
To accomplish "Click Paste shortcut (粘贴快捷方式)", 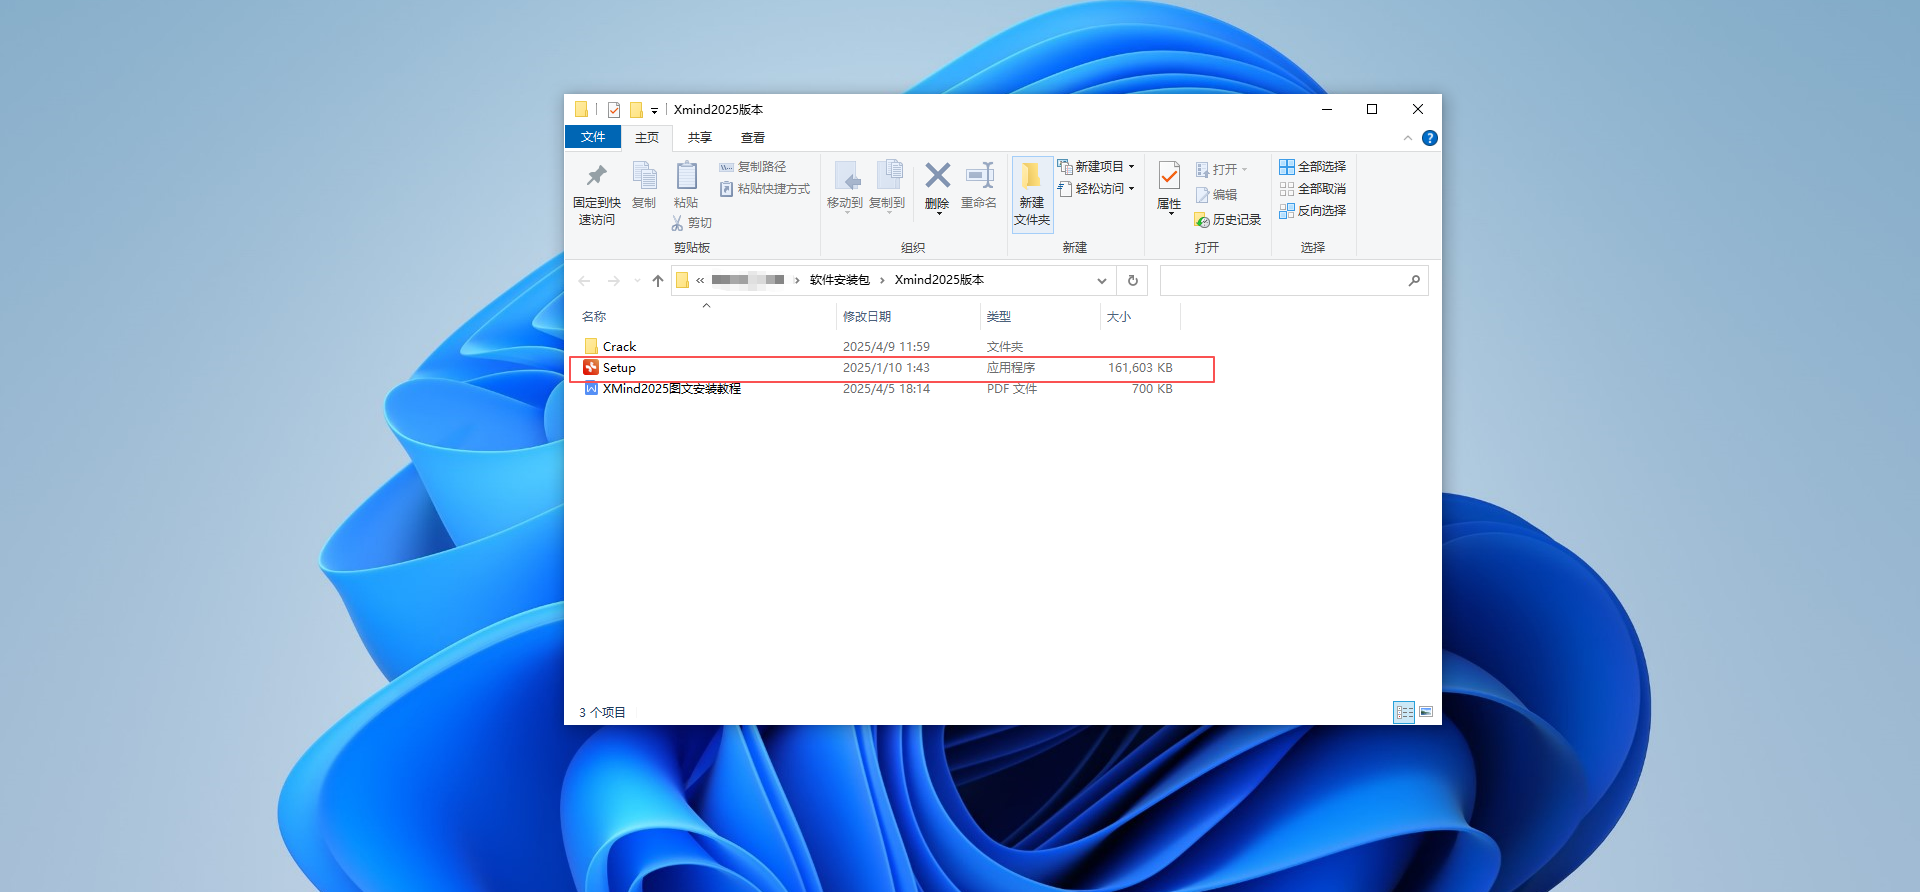I will coord(764,189).
